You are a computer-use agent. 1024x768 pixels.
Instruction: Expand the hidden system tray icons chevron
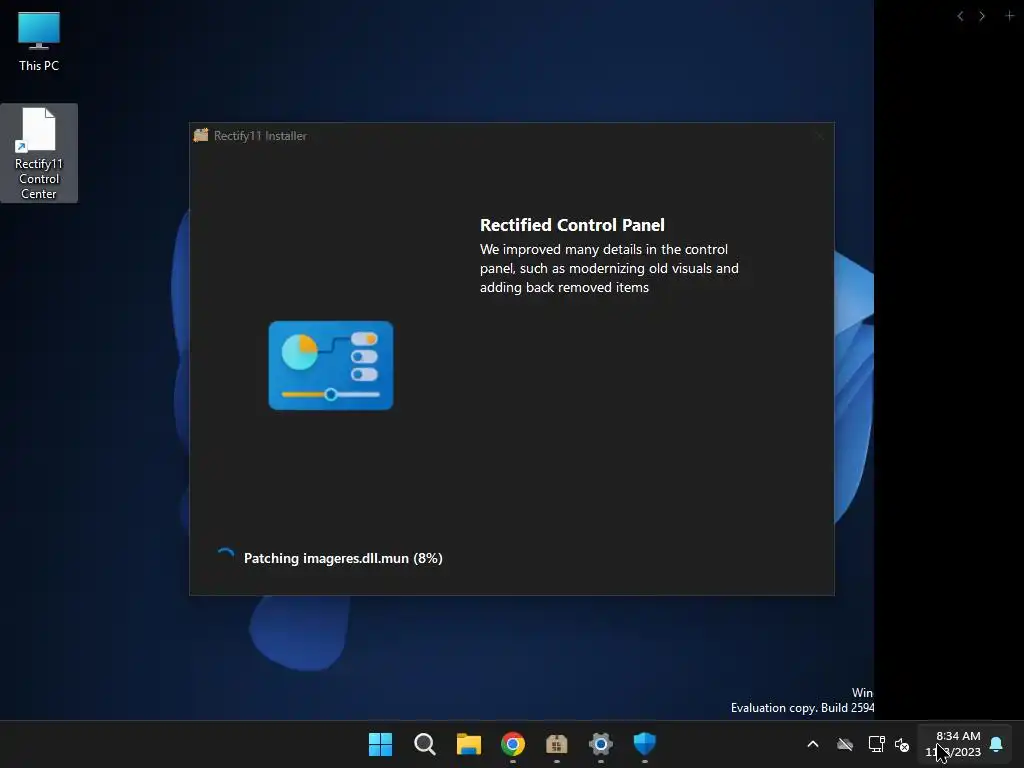pyautogui.click(x=813, y=744)
